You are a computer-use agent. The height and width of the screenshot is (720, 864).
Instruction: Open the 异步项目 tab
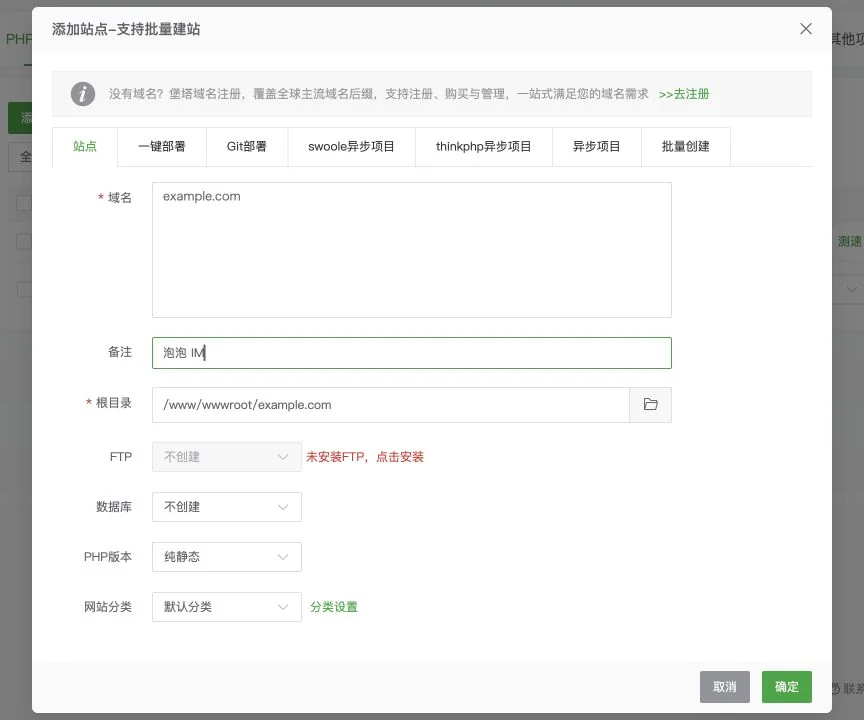[597, 147]
